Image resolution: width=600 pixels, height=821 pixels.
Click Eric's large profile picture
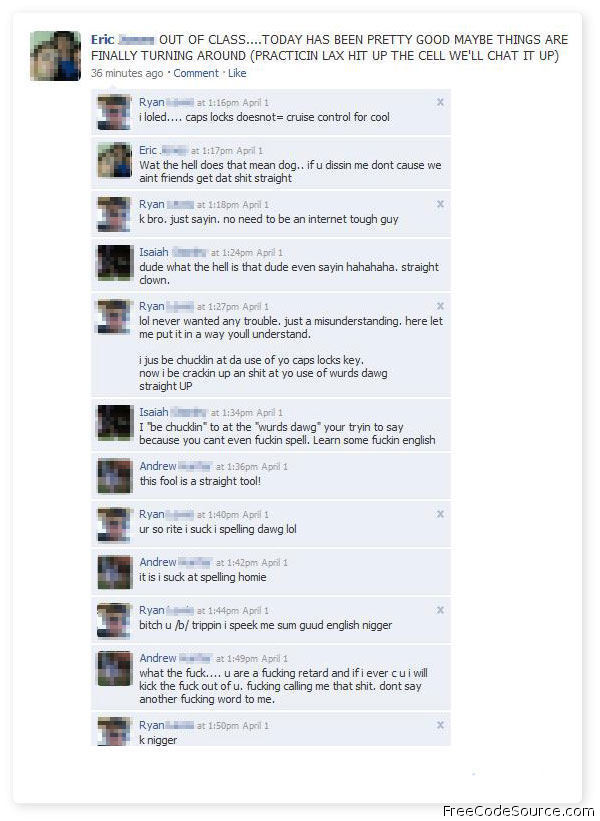click(55, 56)
